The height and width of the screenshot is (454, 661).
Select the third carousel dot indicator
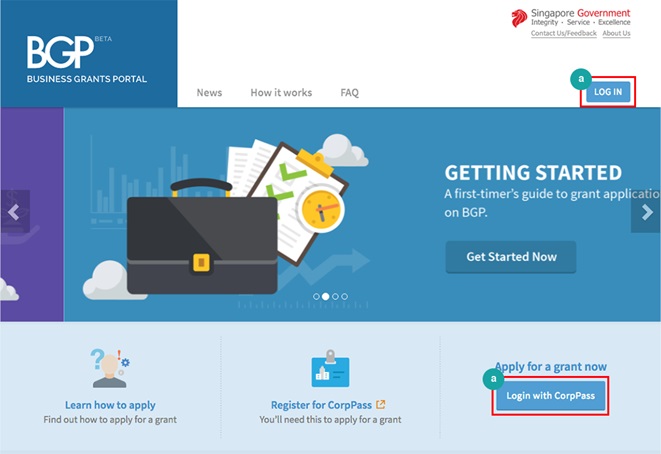point(335,296)
